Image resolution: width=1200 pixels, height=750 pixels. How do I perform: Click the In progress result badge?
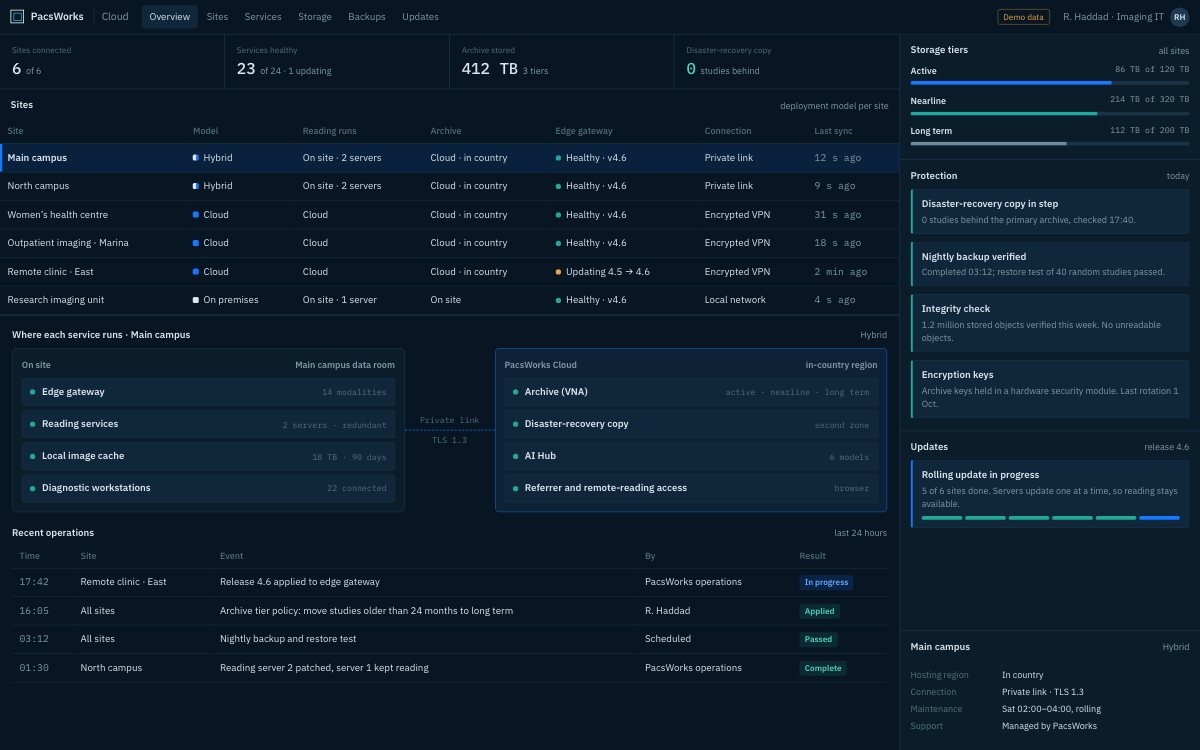pos(826,582)
